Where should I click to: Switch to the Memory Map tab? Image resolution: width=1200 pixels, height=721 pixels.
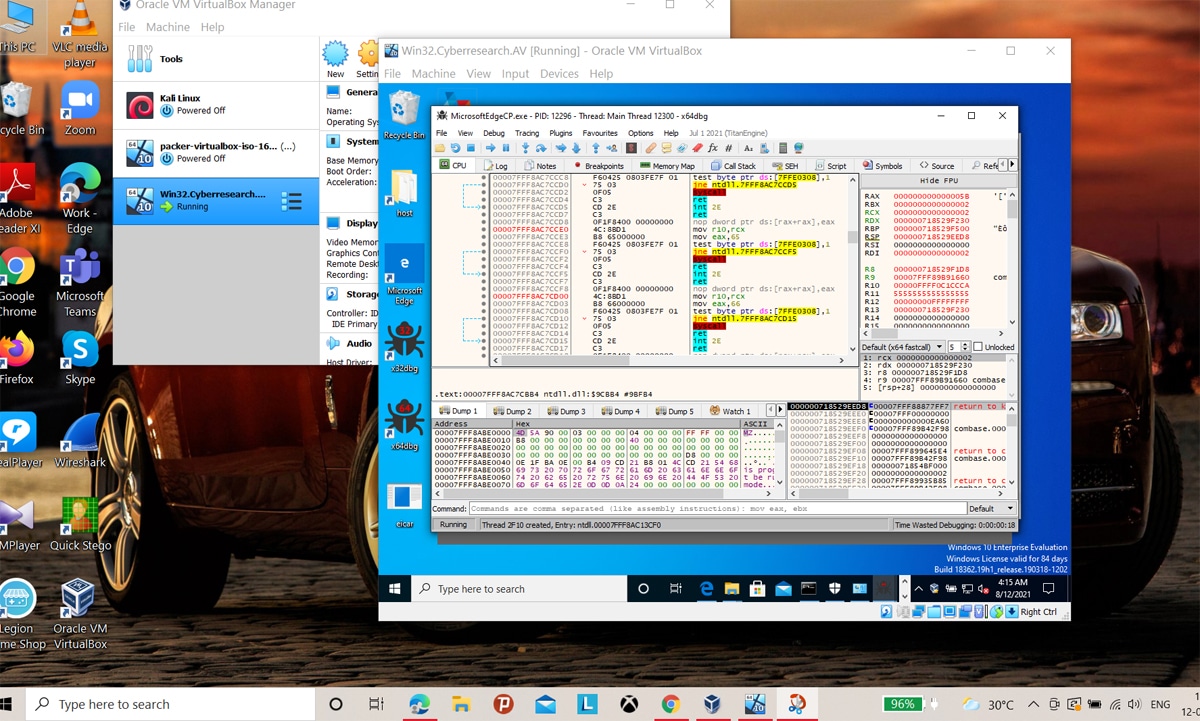(667, 166)
